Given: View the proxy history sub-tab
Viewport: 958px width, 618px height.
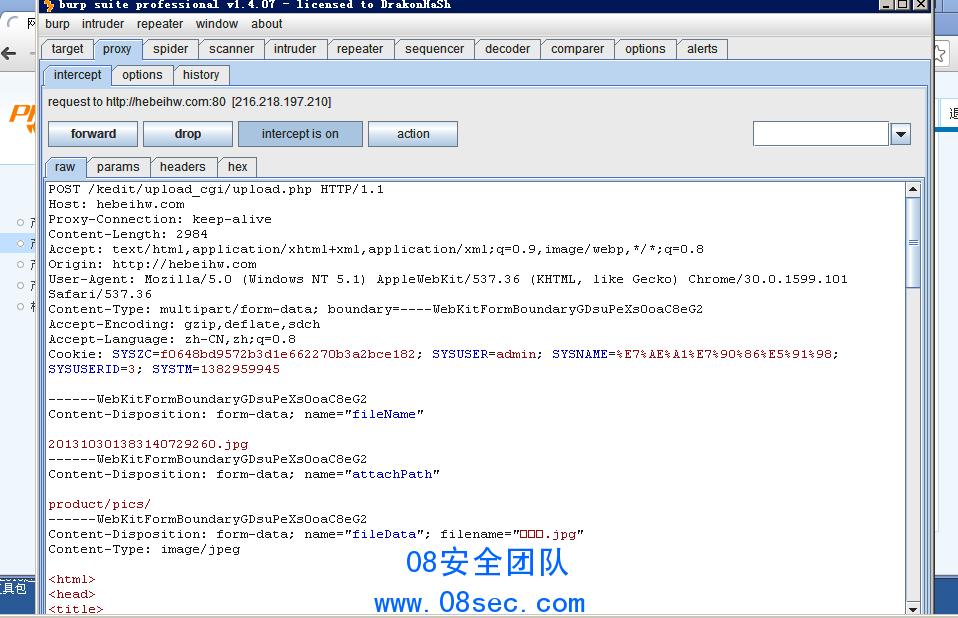Looking at the screenshot, I should pyautogui.click(x=201, y=75).
